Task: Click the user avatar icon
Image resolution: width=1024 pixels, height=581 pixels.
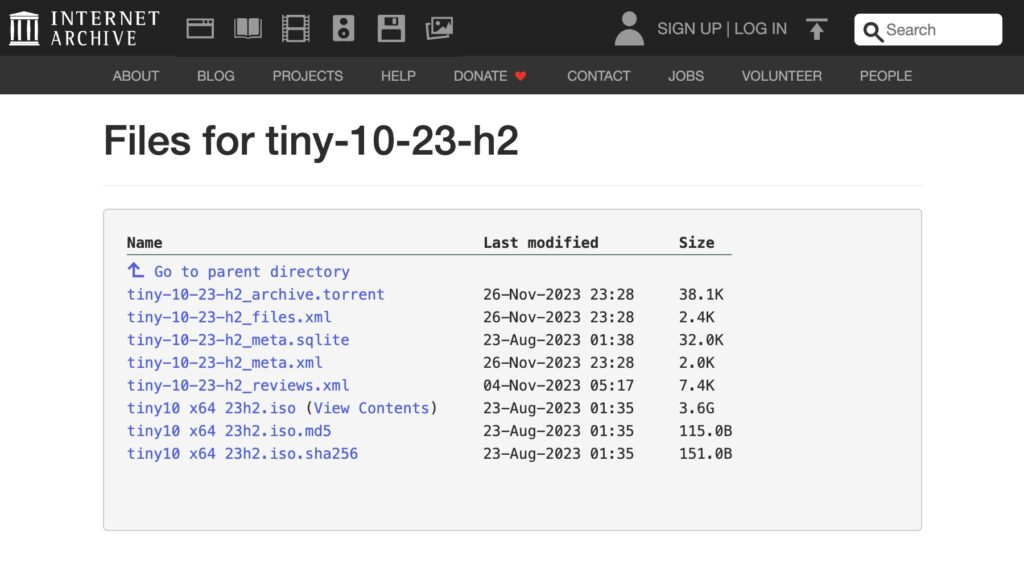Action: tap(629, 29)
